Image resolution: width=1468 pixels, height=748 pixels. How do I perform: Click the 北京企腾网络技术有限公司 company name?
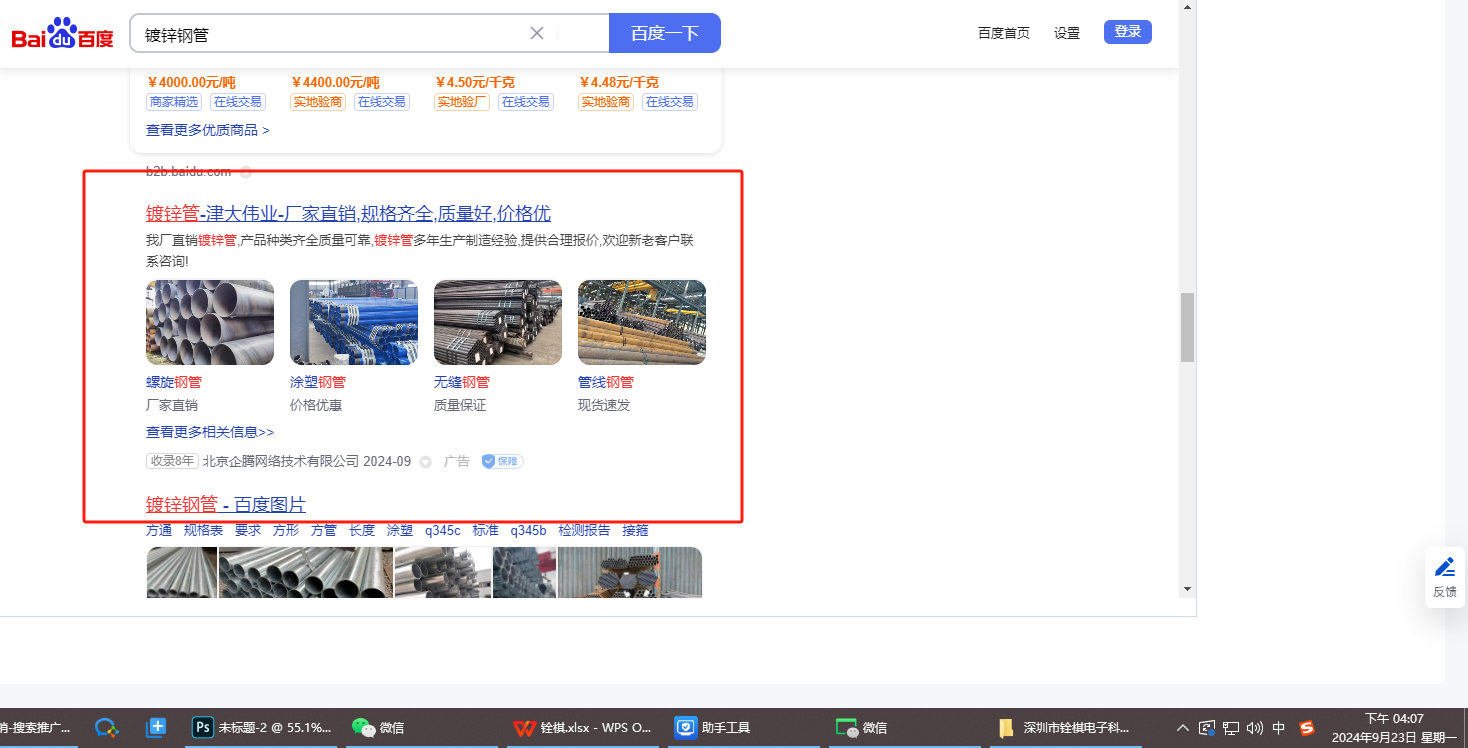click(x=281, y=461)
